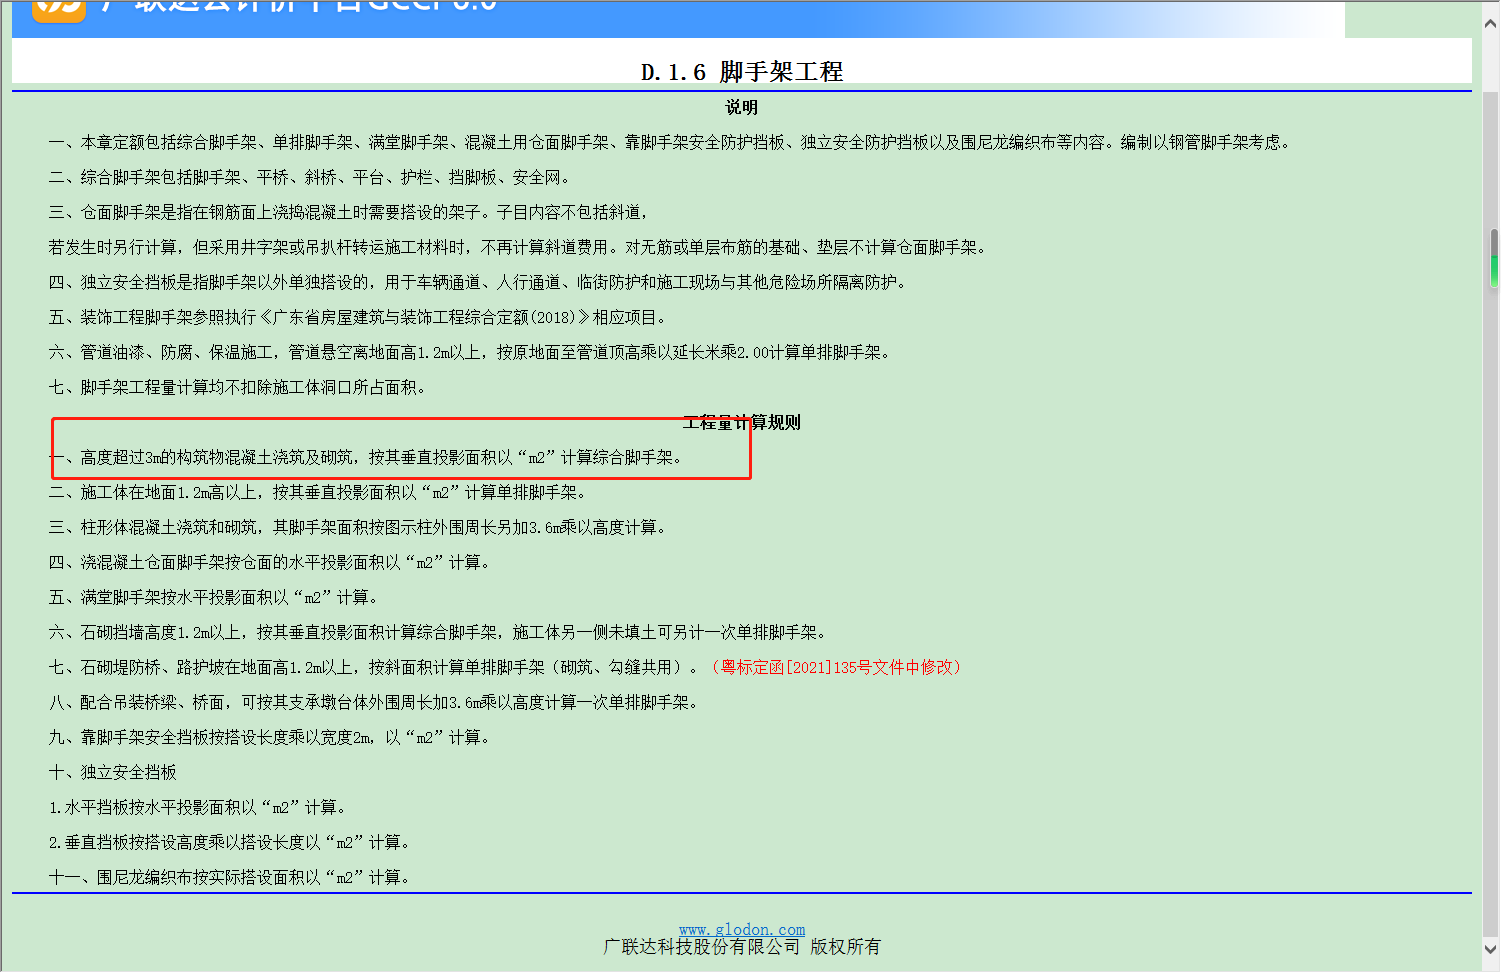
Task: Click the rule '九、靠脚手架安全挡板按搭设长度'
Action: [x=272, y=737]
